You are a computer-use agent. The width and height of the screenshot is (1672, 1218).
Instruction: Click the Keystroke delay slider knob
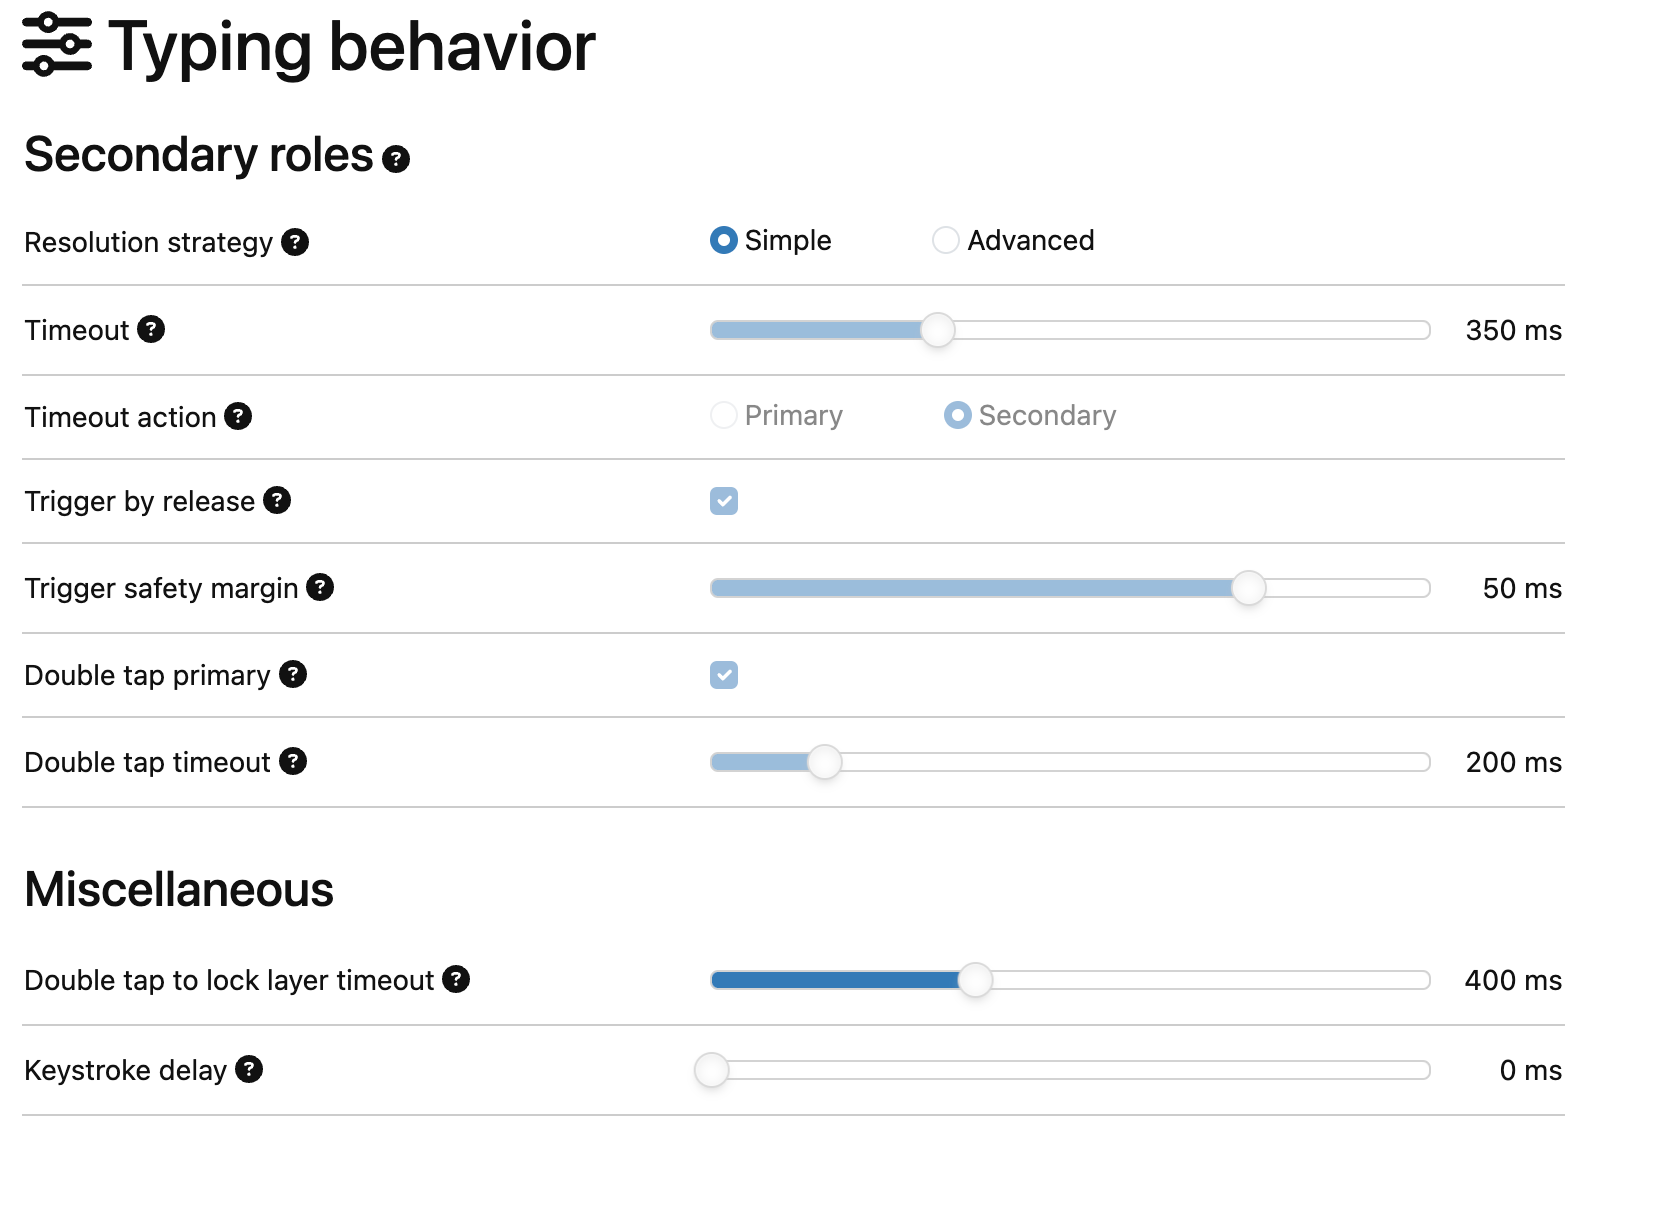(712, 1070)
